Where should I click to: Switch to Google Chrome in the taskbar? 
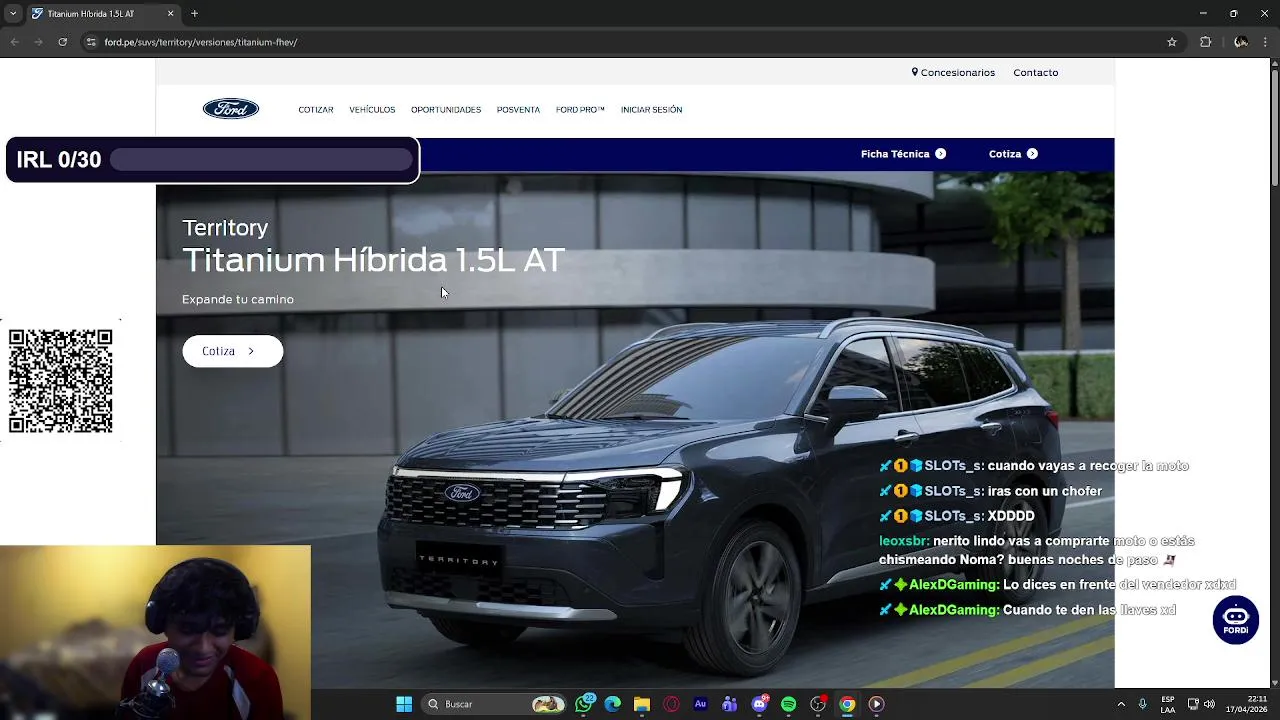click(x=847, y=704)
